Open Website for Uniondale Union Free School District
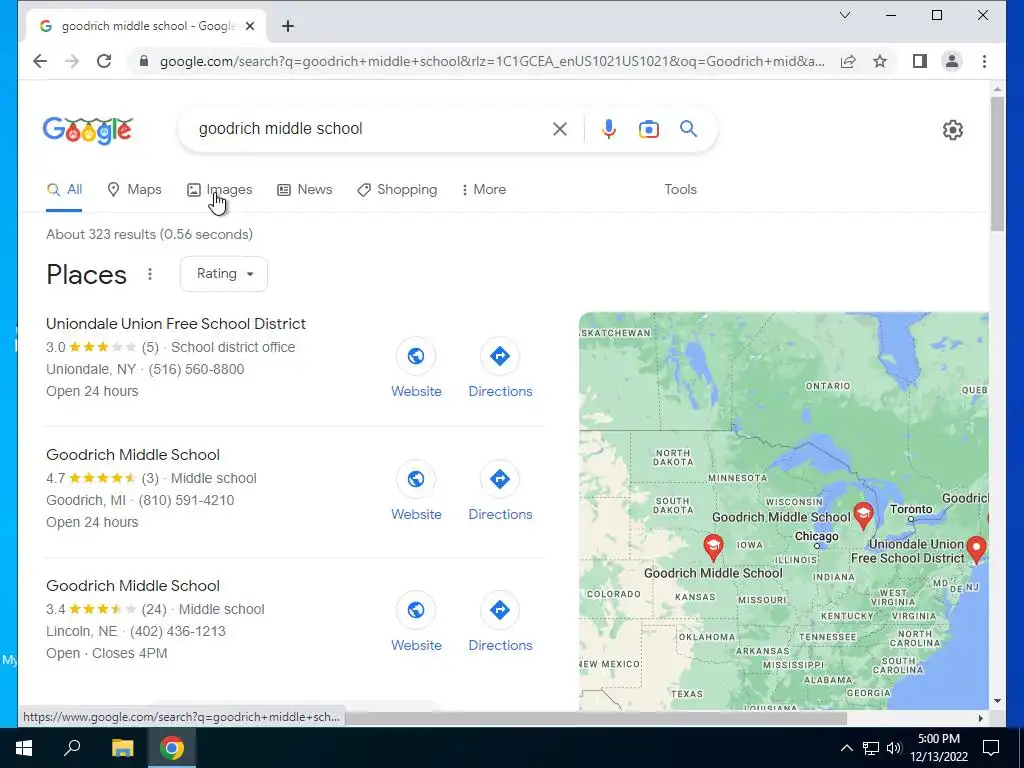 416,368
